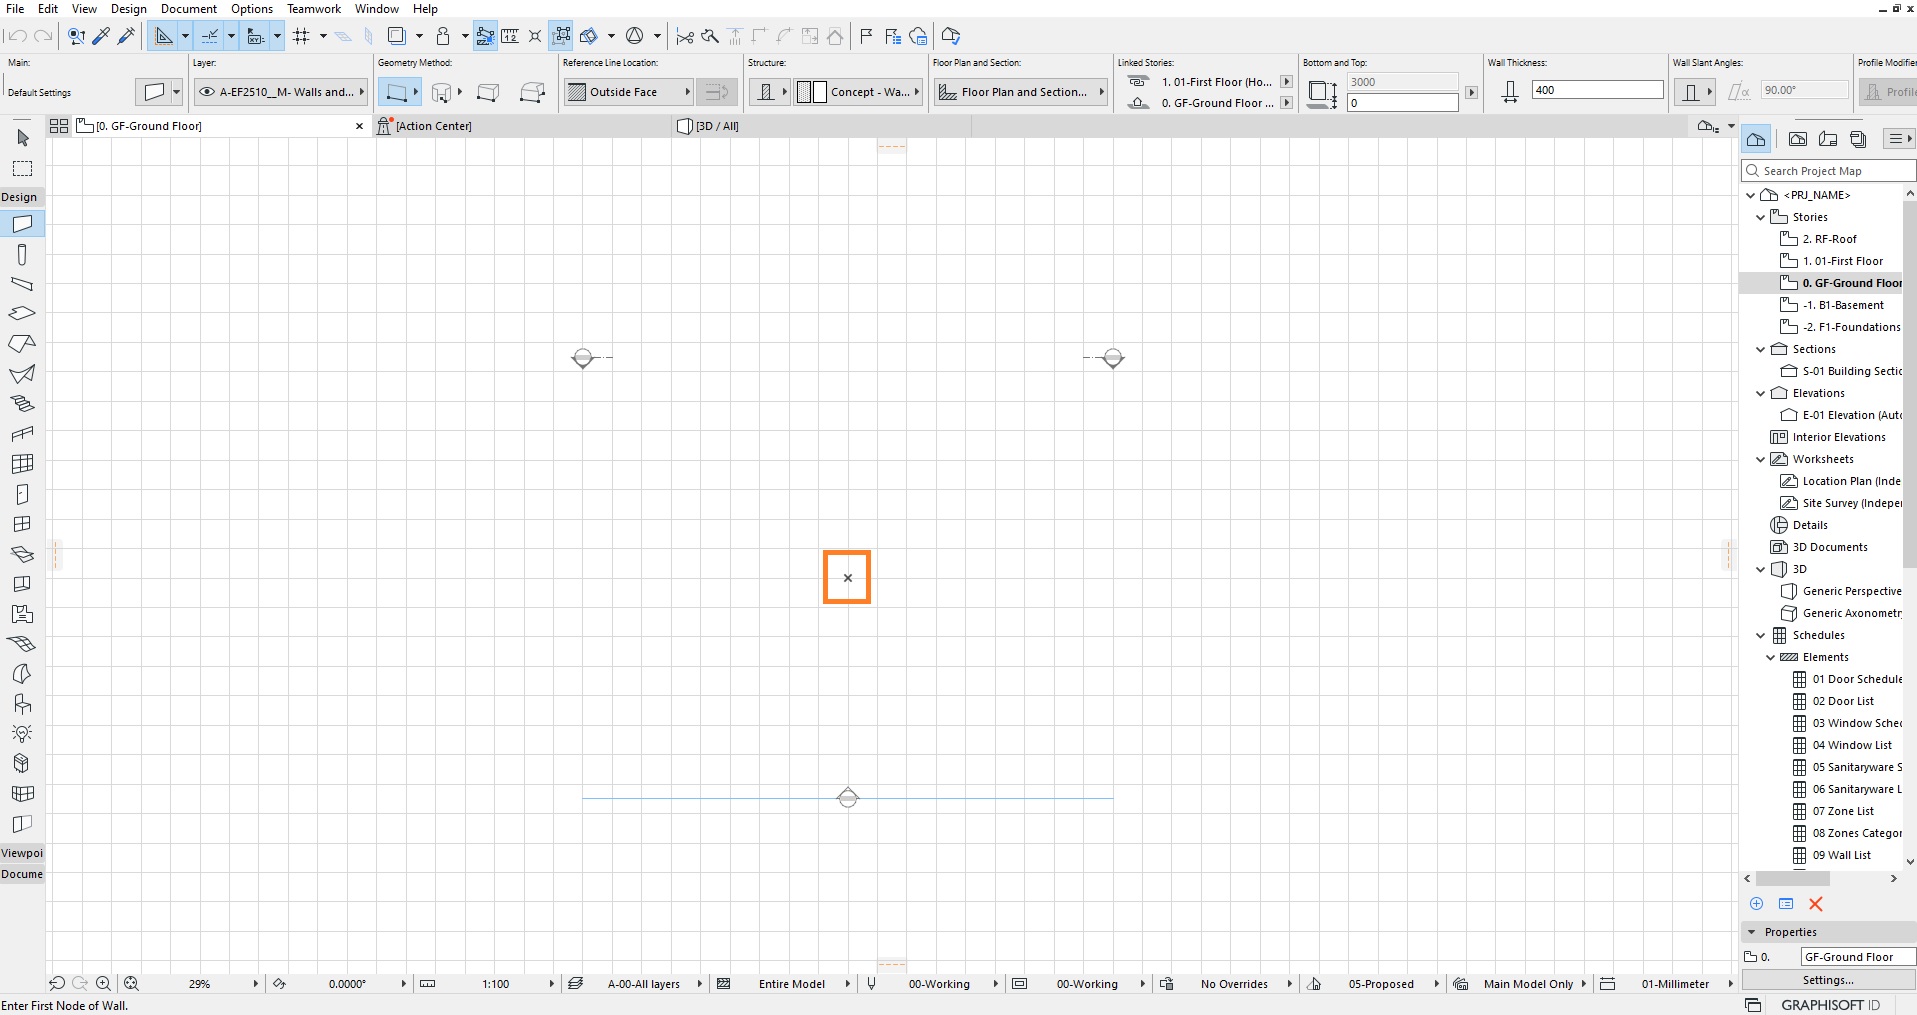Open the Design menu
This screenshot has width=1917, height=1015.
click(128, 8)
